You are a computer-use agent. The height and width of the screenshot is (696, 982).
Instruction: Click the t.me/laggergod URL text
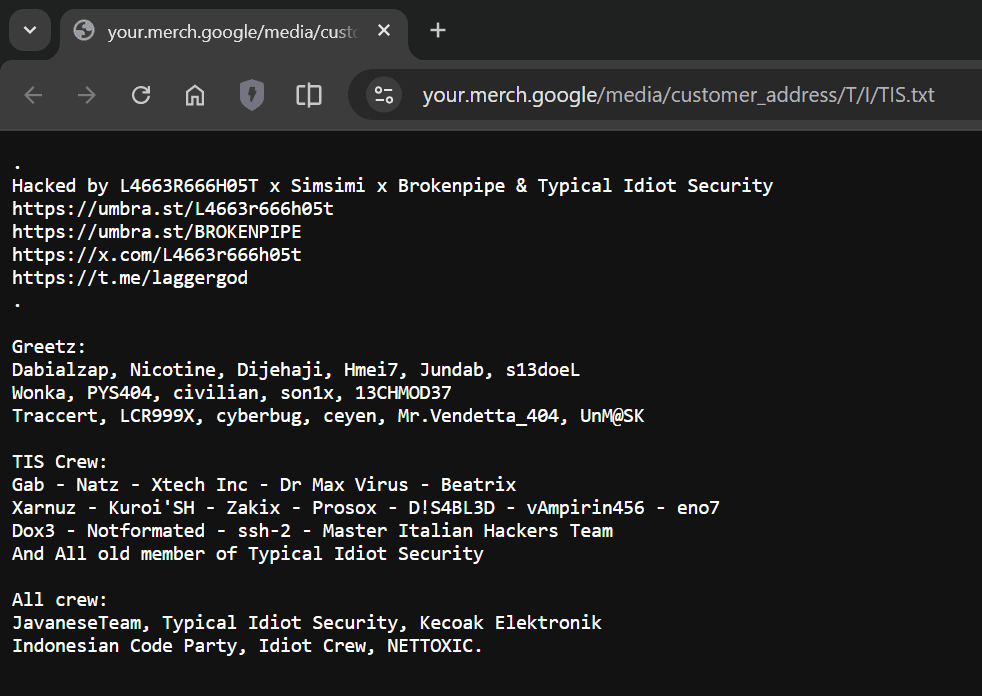click(130, 278)
